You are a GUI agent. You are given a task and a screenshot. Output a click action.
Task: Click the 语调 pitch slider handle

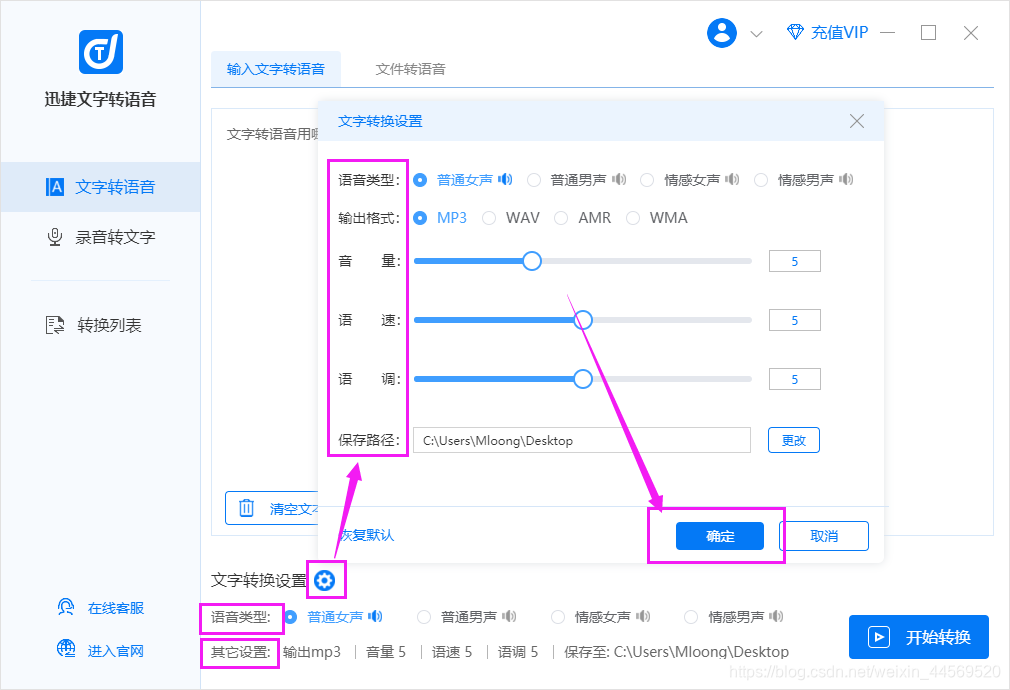(x=583, y=379)
